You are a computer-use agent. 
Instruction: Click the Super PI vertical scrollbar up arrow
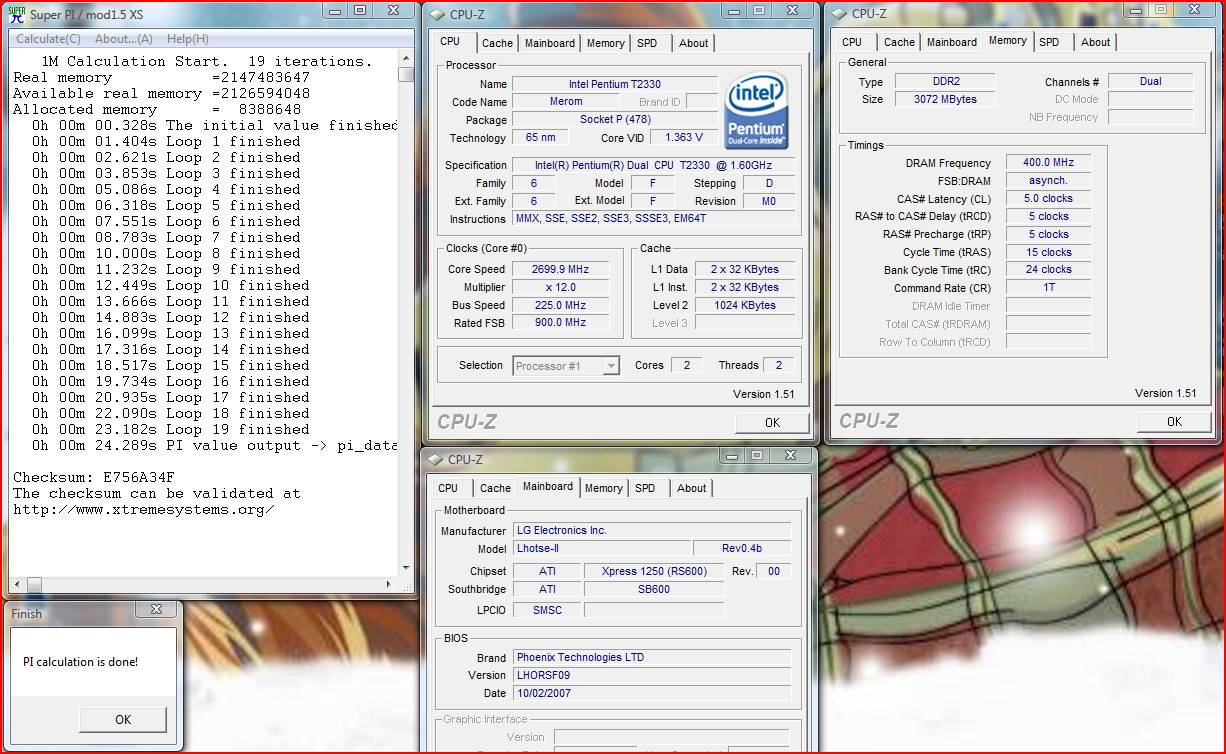(405, 59)
